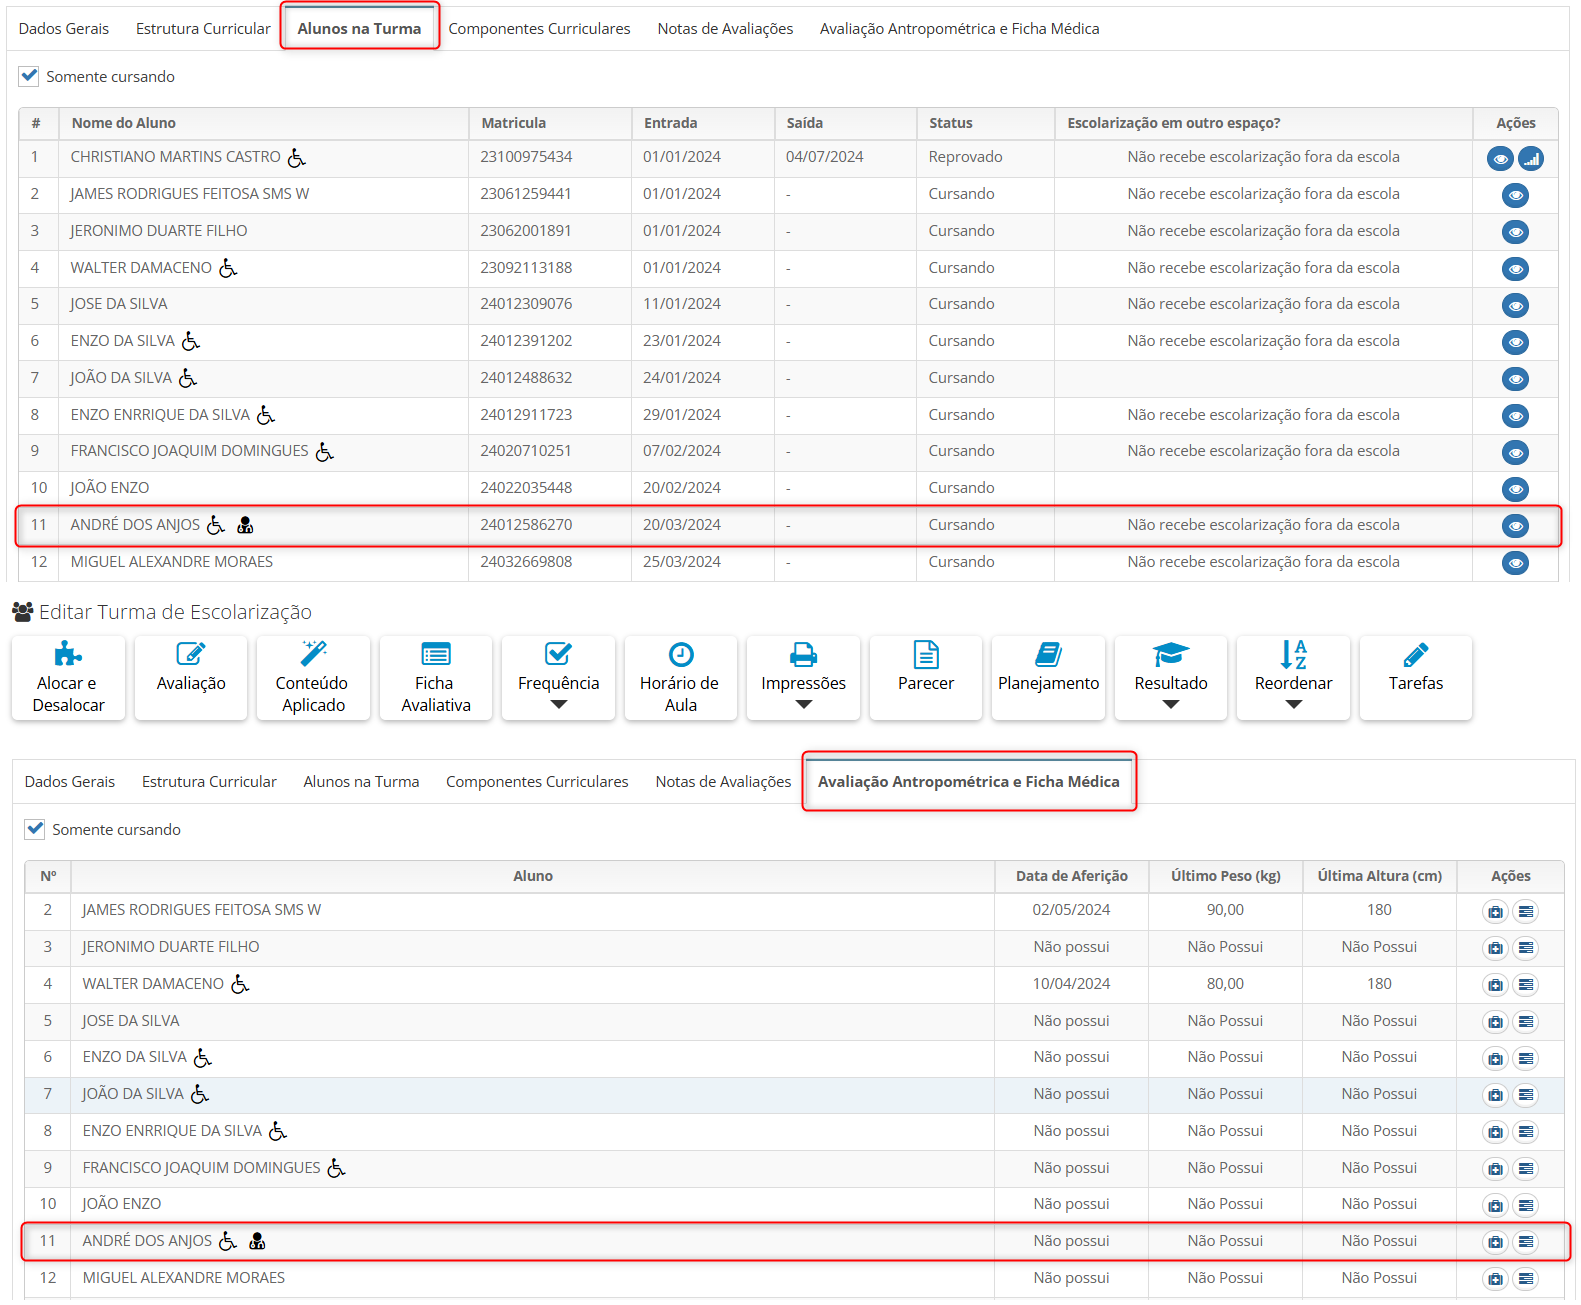View details for CHRISTIANO MARTINS CASTRO via eye icon
The image size is (1581, 1305).
tap(1500, 159)
